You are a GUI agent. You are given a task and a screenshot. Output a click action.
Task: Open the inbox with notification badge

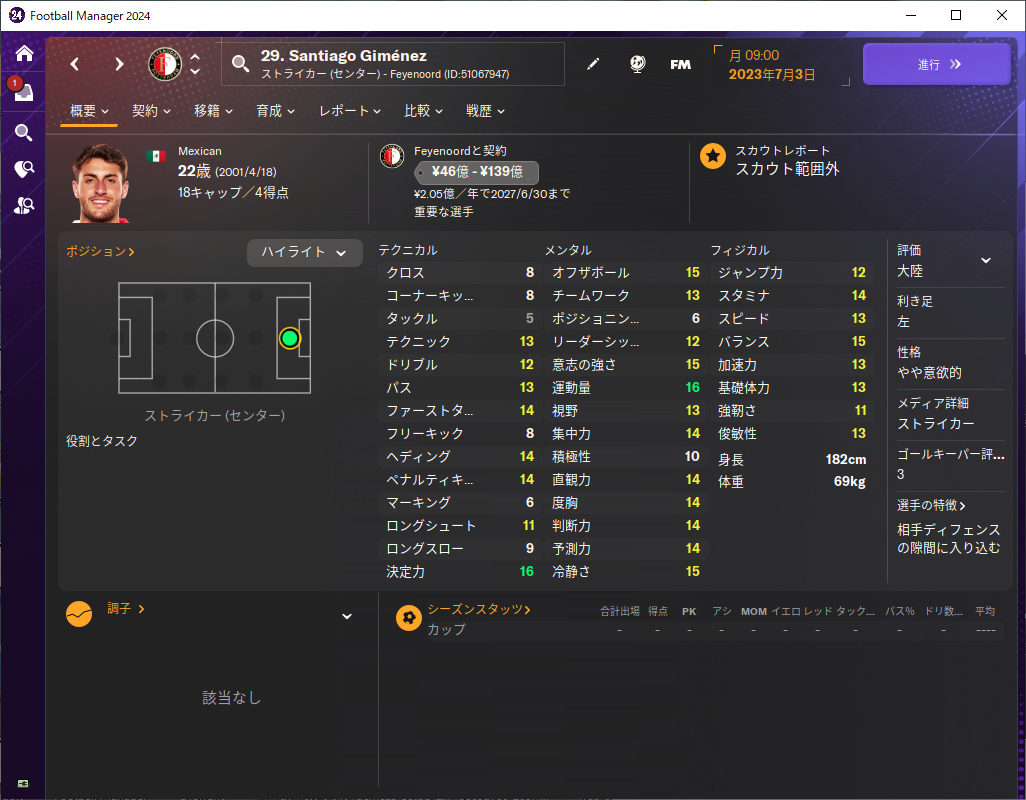[22, 91]
